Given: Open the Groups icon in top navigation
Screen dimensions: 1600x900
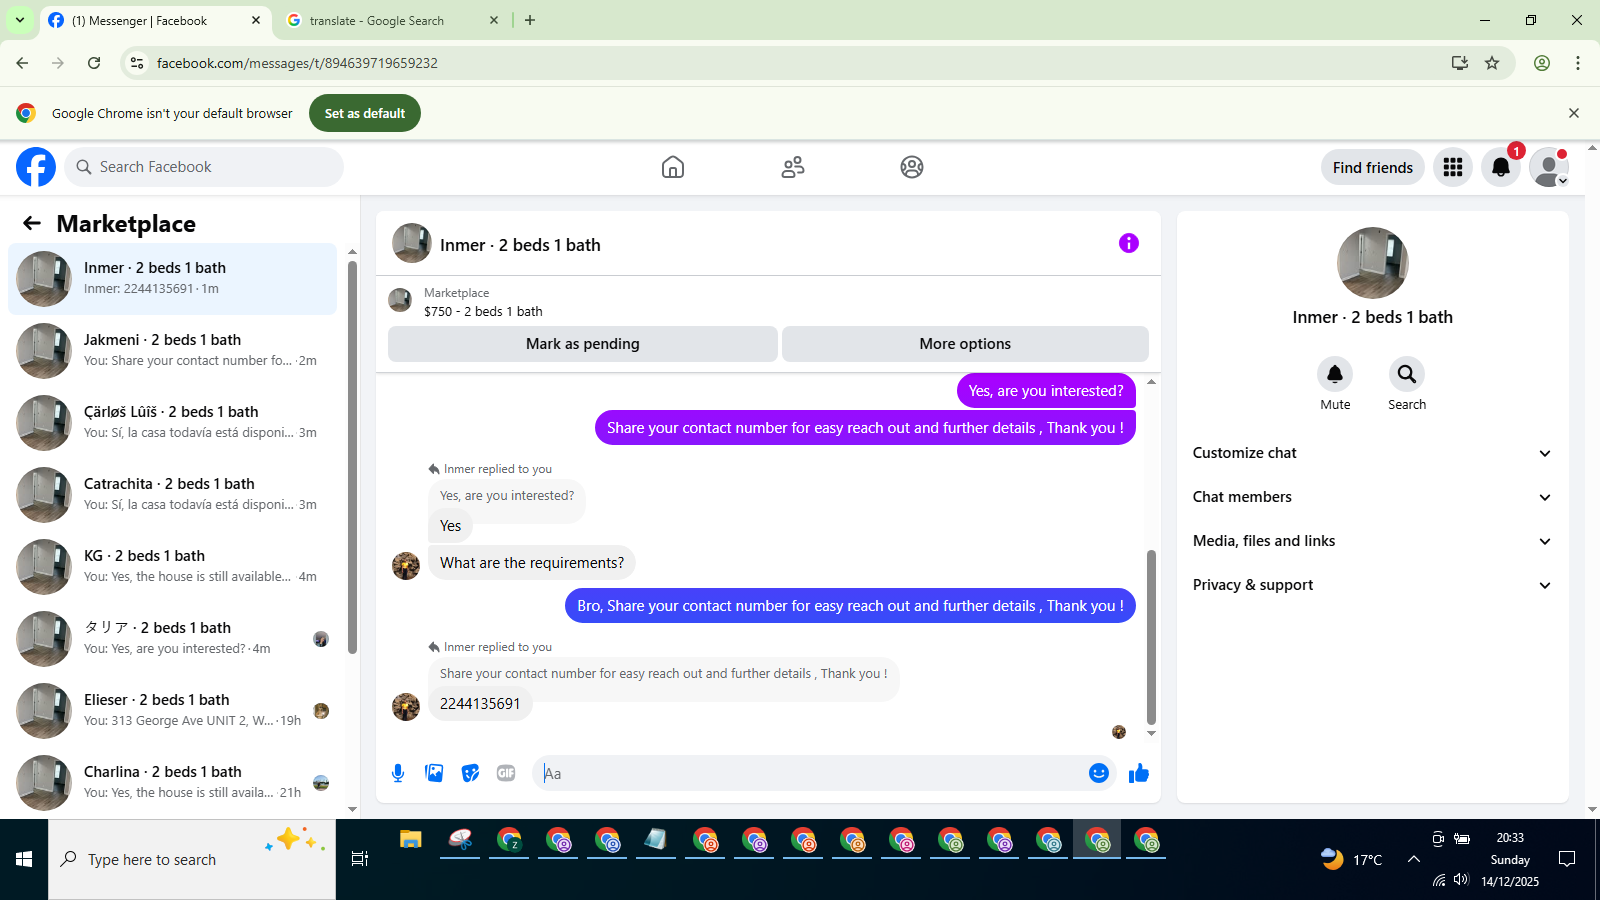Looking at the screenshot, I should (x=912, y=167).
